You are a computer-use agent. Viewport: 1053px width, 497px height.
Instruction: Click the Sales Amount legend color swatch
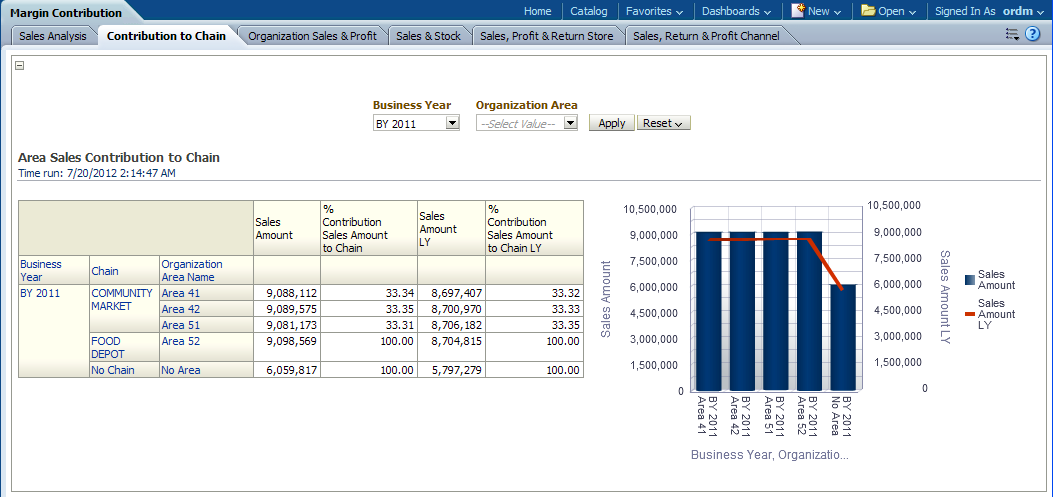click(970, 280)
